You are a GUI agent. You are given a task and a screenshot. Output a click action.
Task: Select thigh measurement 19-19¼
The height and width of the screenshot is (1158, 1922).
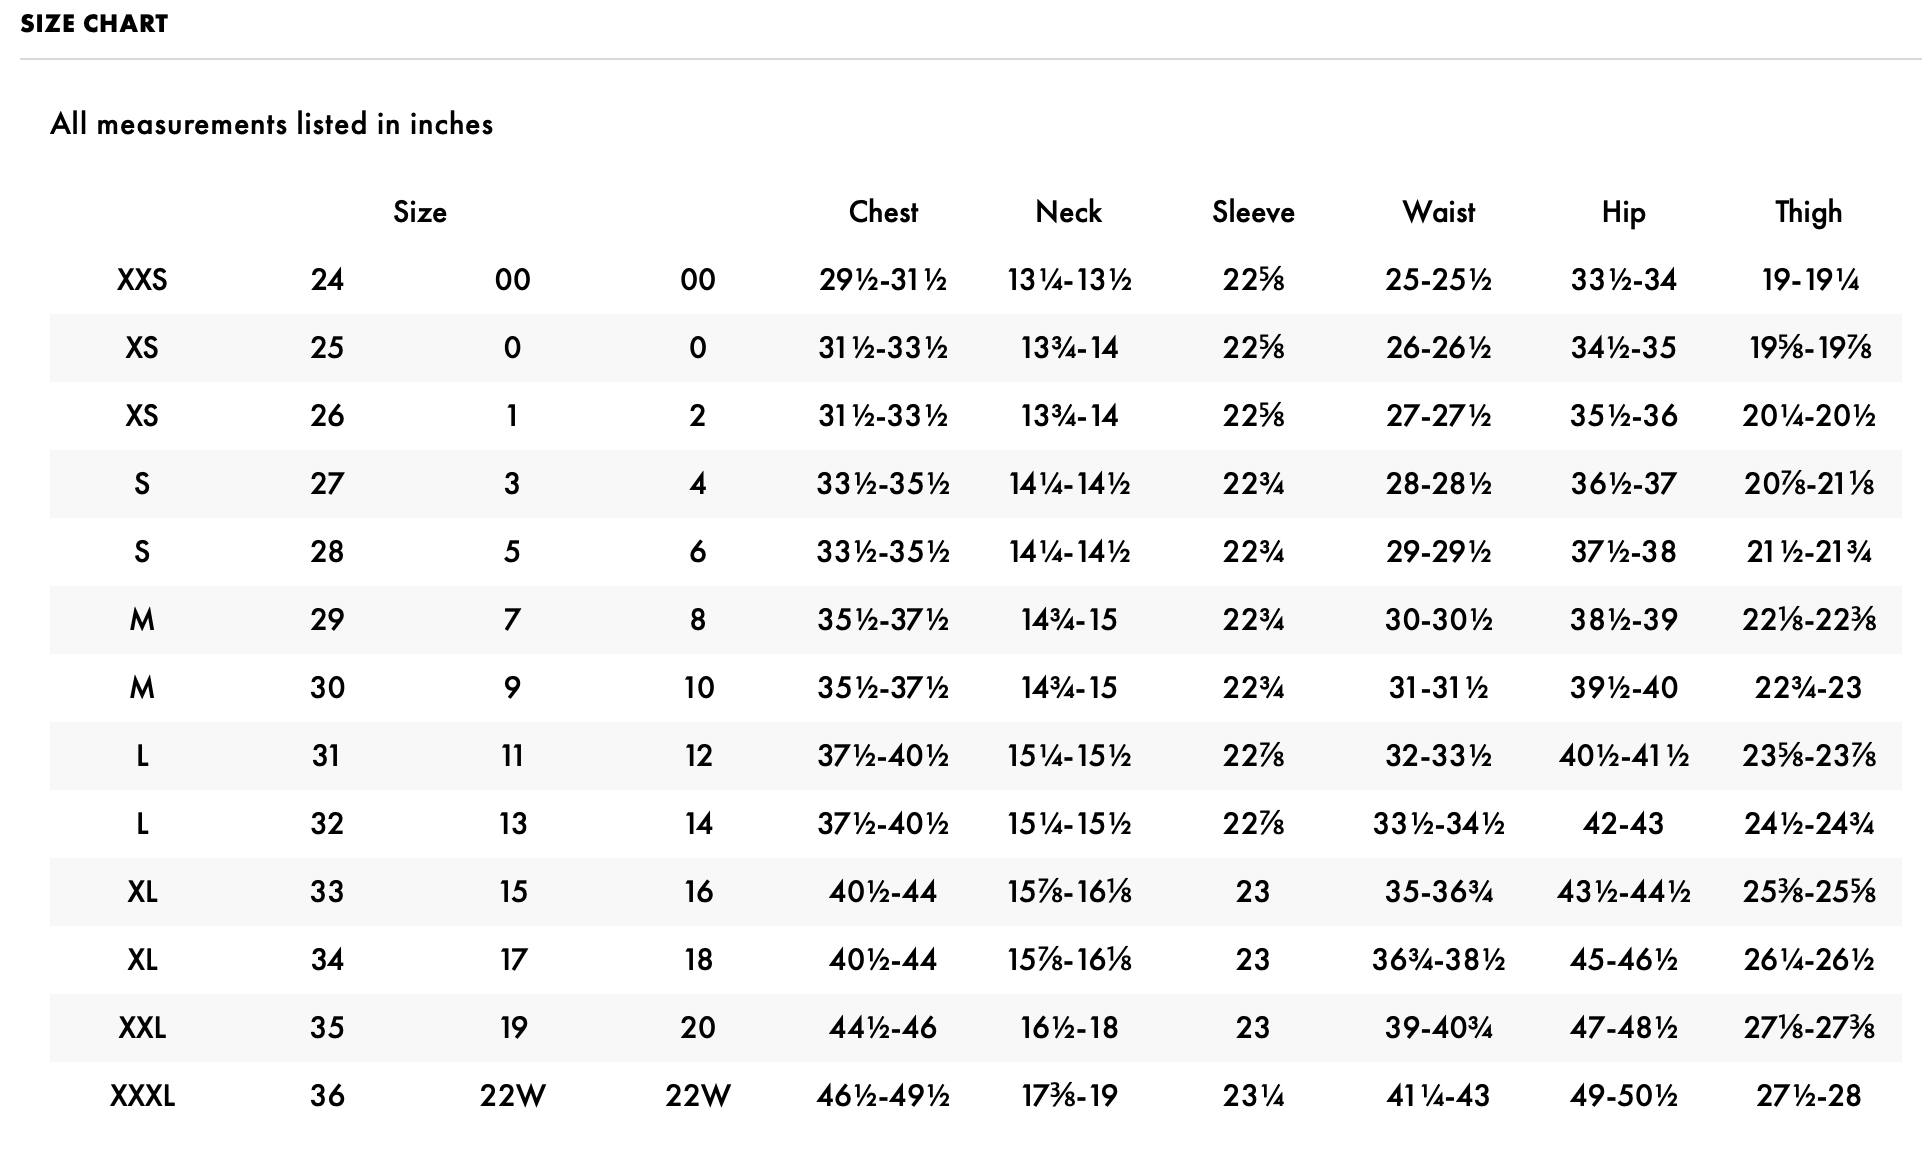pyautogui.click(x=1808, y=280)
